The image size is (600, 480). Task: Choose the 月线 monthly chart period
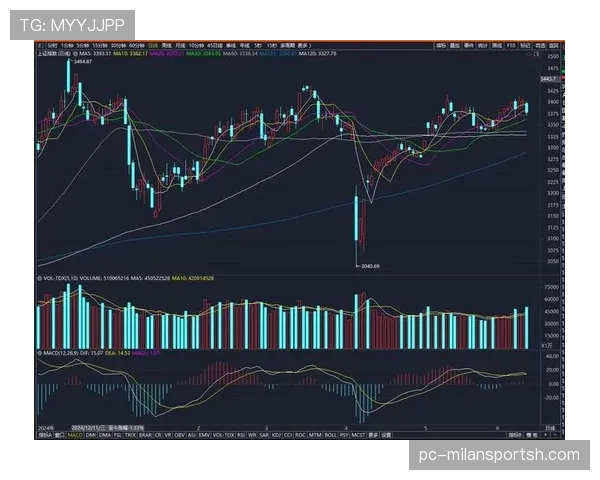click(x=181, y=46)
